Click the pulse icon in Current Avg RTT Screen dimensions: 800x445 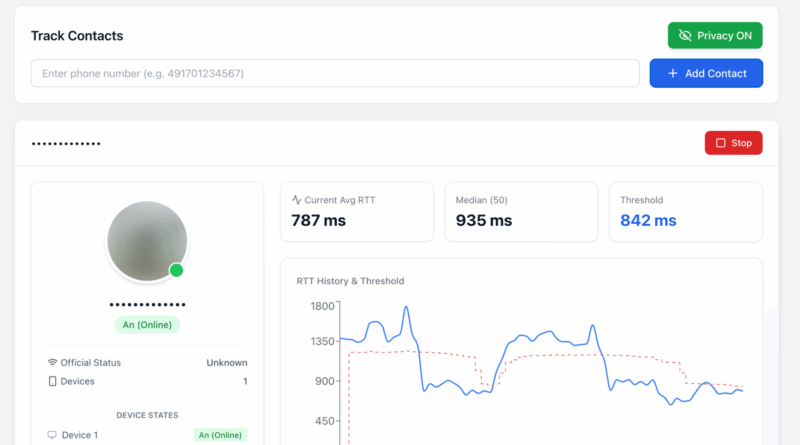pyautogui.click(x=296, y=200)
